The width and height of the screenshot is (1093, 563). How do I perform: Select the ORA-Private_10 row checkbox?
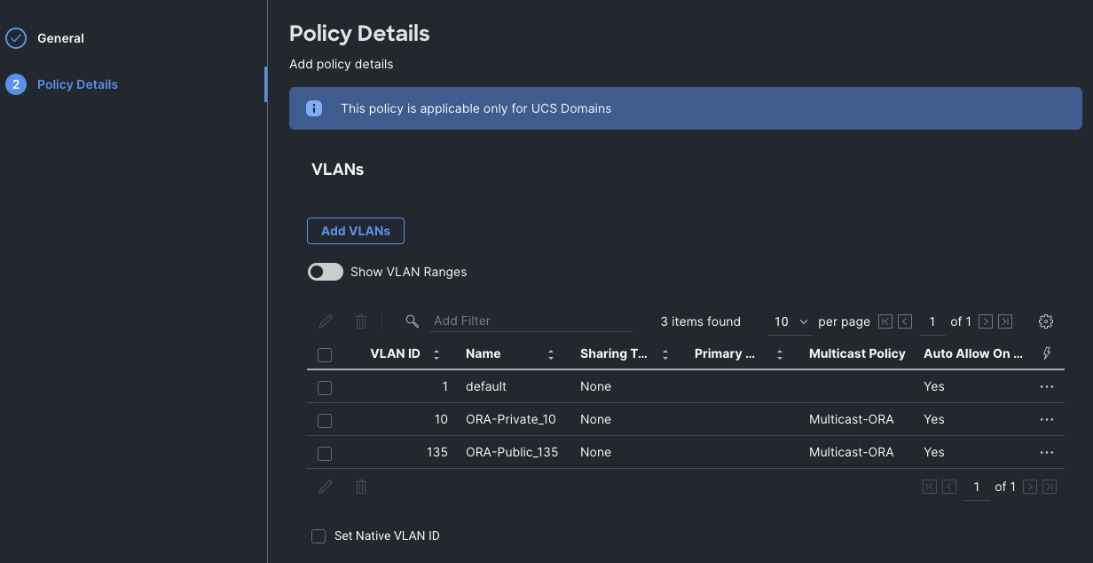(x=324, y=420)
